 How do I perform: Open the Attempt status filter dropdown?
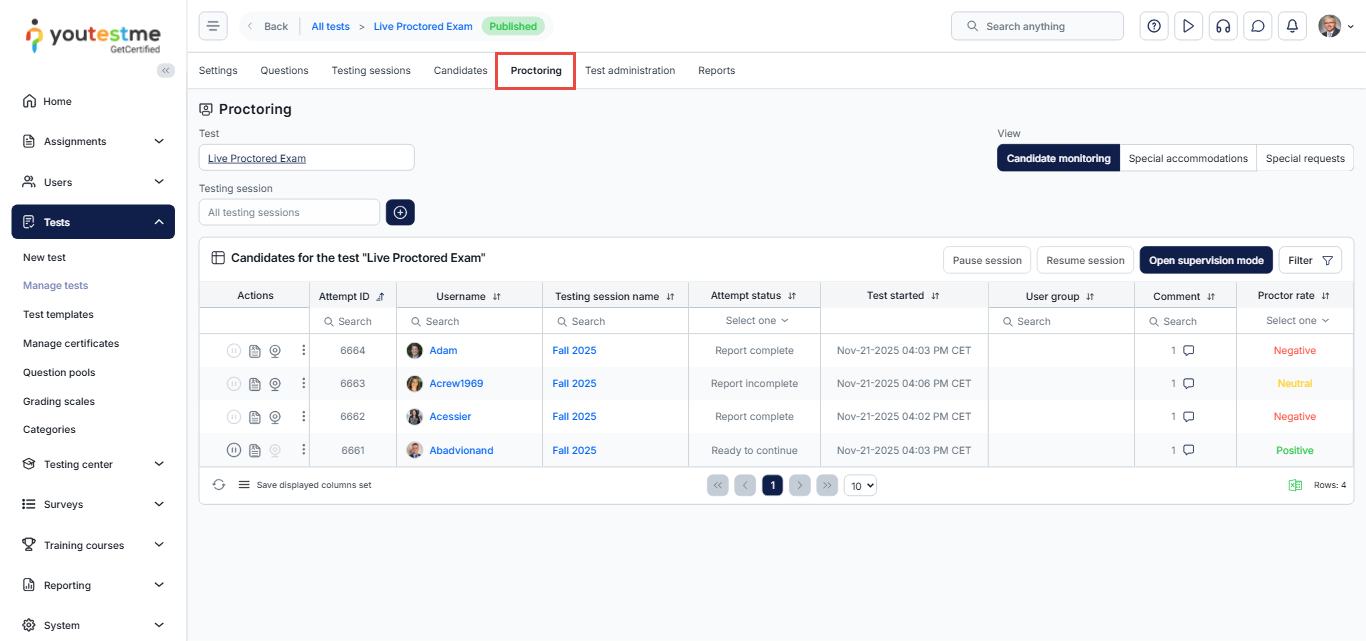pyautogui.click(x=756, y=321)
